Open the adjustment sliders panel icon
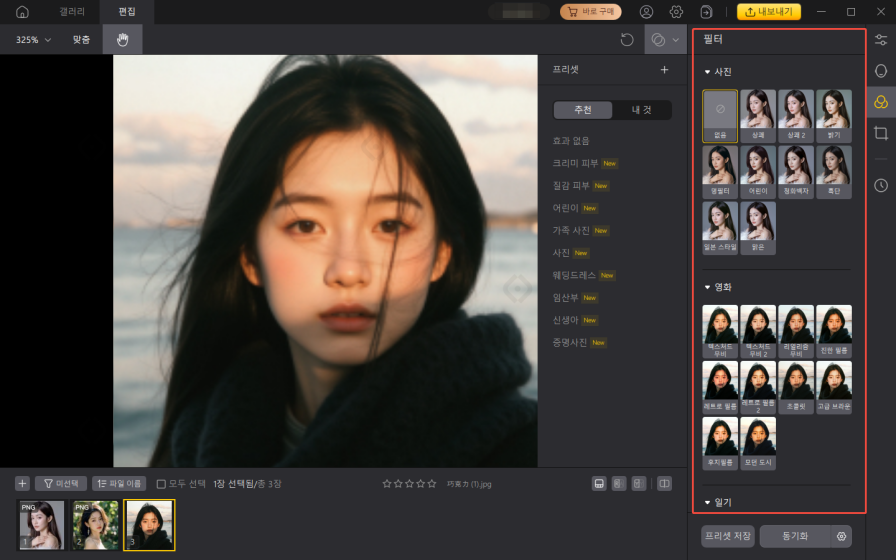This screenshot has height=560, width=896. click(881, 40)
